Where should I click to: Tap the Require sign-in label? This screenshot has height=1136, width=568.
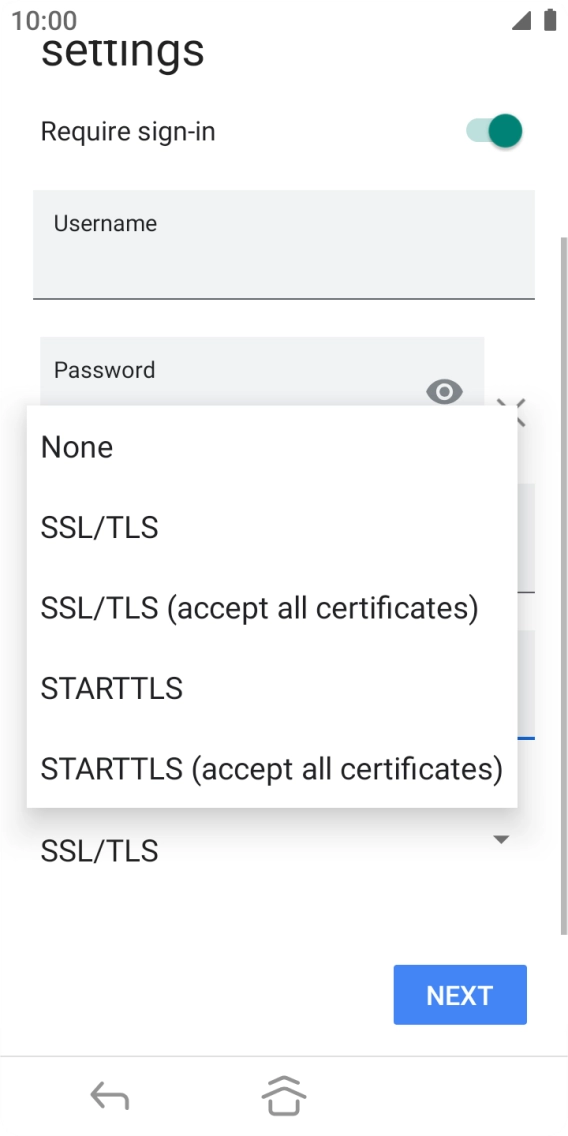(x=128, y=132)
